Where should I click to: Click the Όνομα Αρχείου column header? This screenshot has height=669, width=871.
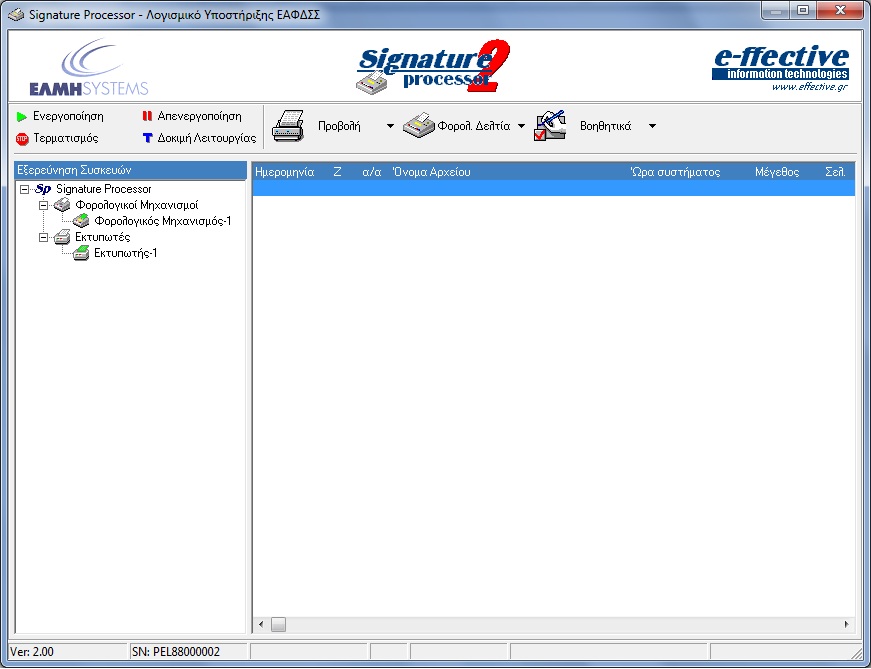click(x=432, y=172)
